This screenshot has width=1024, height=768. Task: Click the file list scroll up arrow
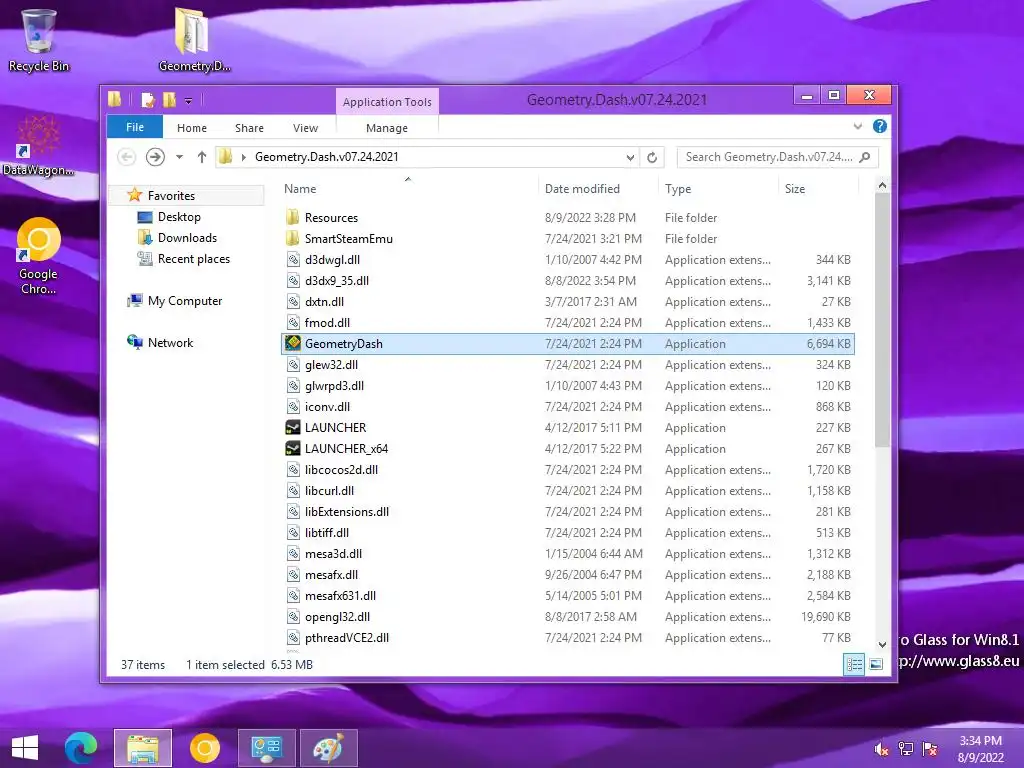point(882,185)
